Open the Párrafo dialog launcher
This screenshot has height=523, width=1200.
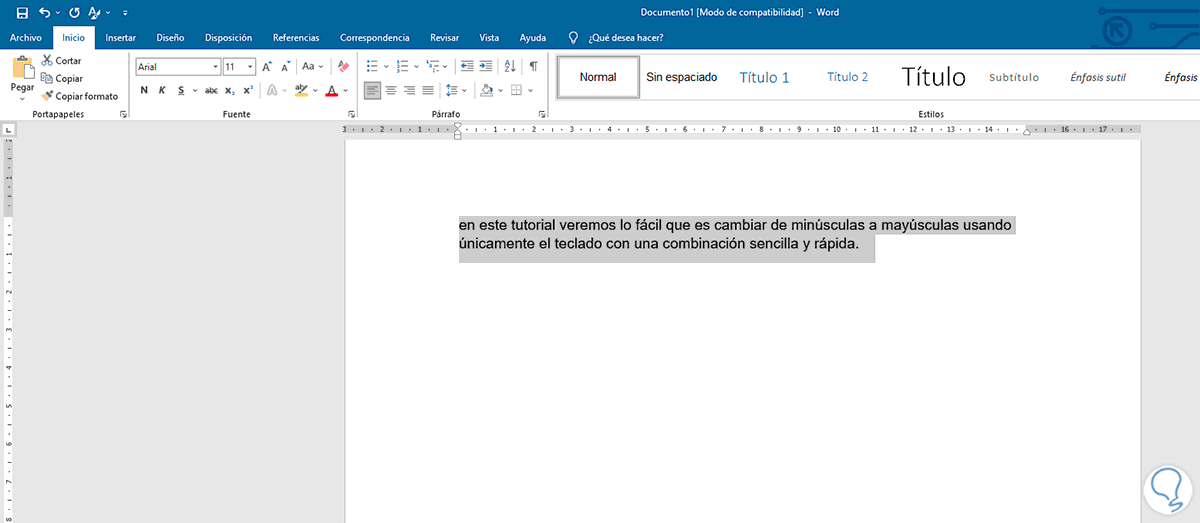coord(542,115)
